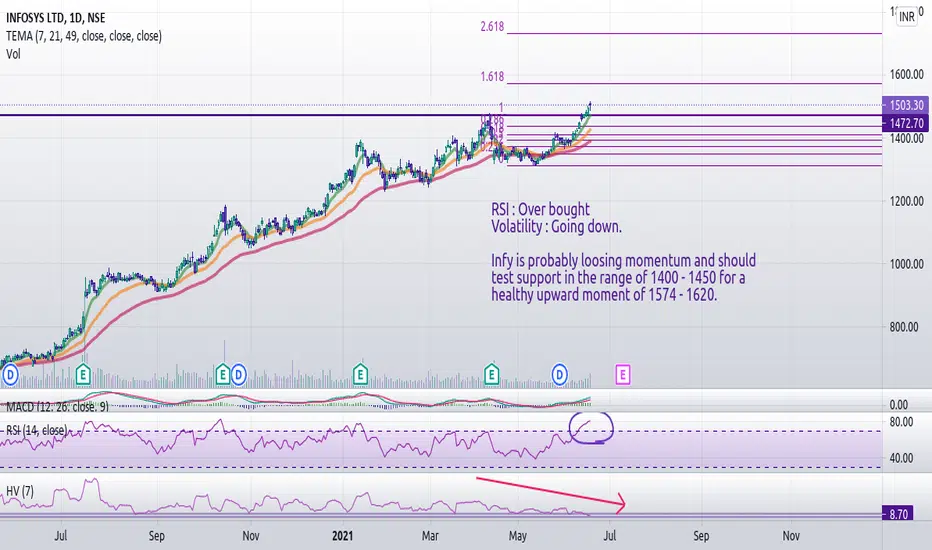Click the 1472.70 horizontal line price label
Image resolution: width=932 pixels, height=550 pixels.
906,124
